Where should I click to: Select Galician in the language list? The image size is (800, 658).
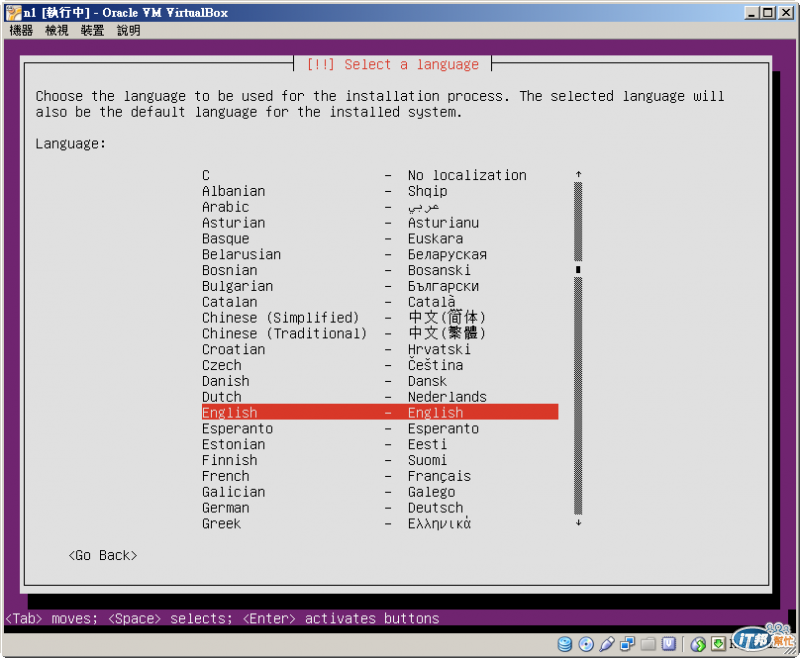(380, 491)
